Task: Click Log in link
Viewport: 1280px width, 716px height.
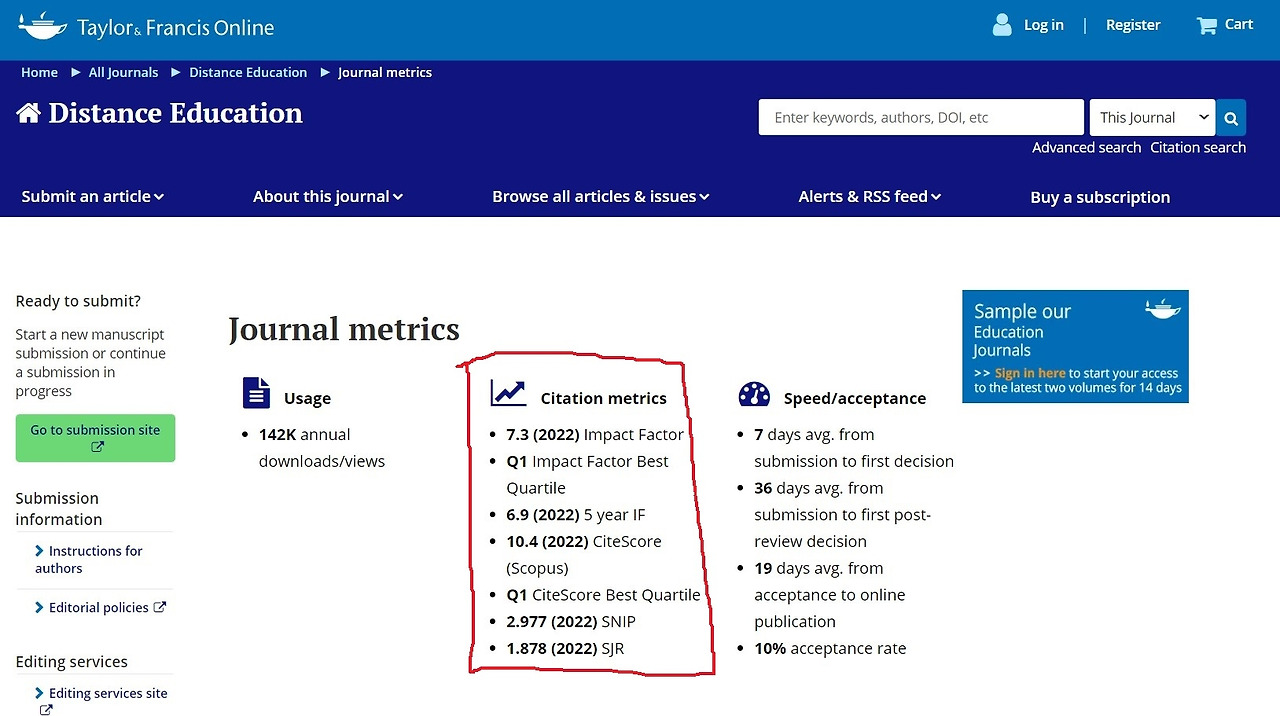Action: tap(1043, 25)
